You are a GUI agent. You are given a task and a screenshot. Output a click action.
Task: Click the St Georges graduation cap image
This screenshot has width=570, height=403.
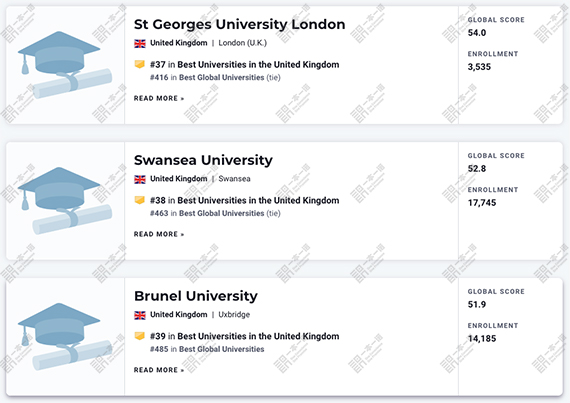[x=65, y=65]
